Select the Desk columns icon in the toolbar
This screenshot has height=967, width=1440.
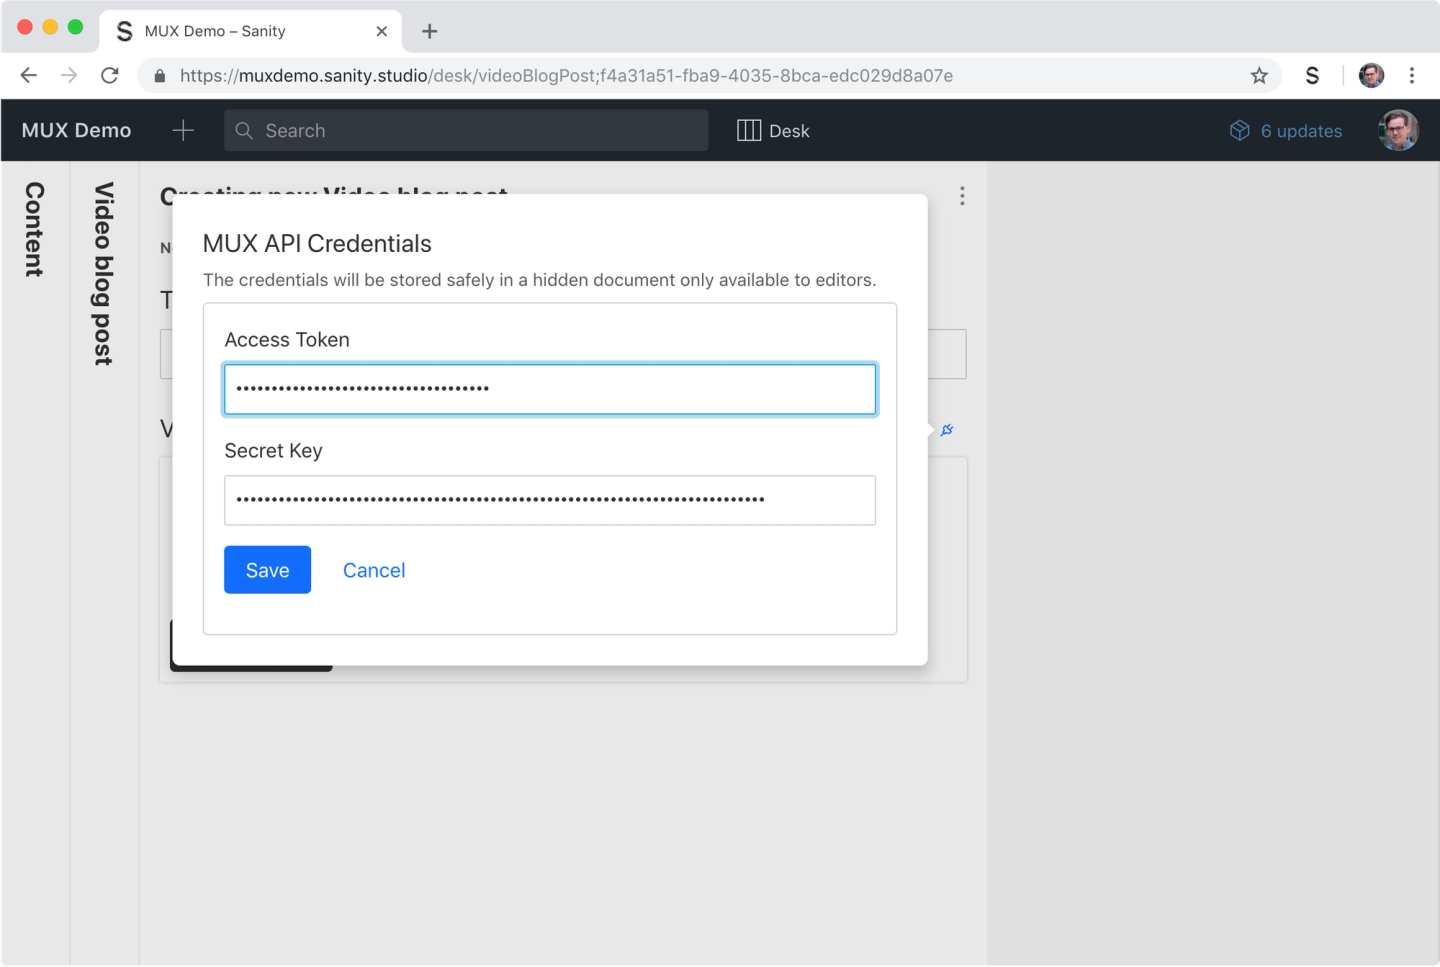click(748, 130)
